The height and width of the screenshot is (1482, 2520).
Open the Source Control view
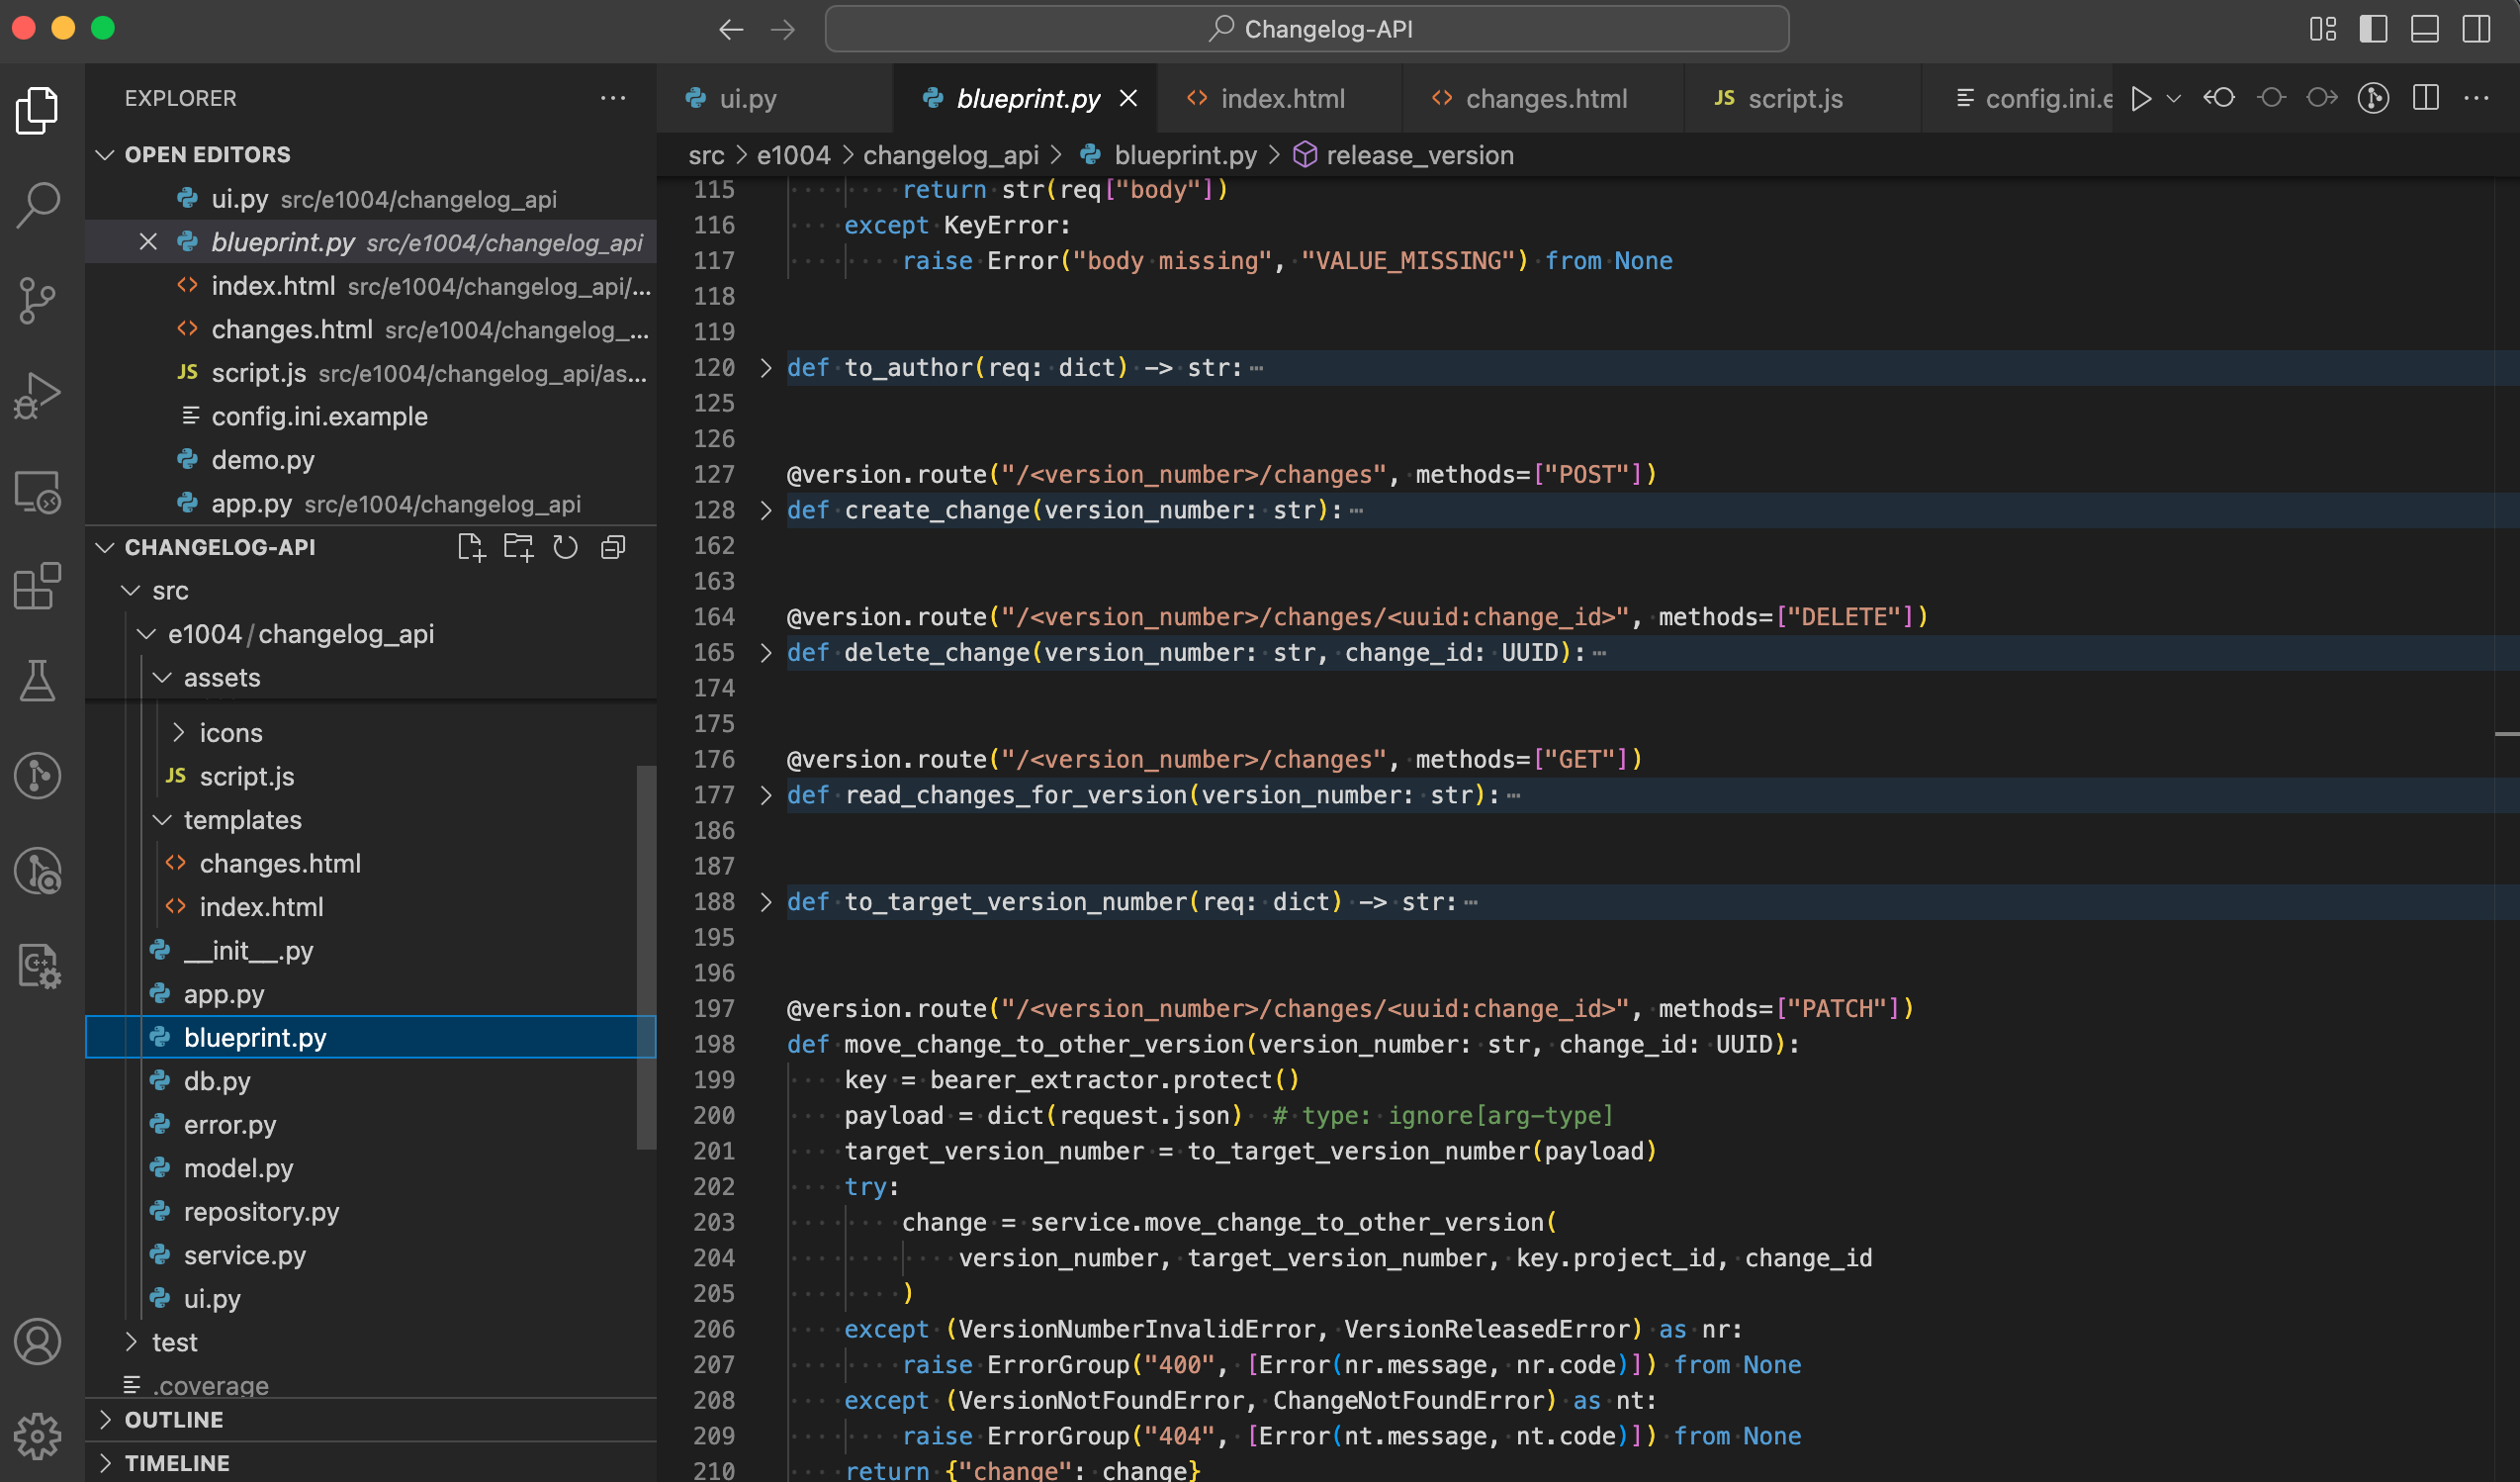click(38, 299)
